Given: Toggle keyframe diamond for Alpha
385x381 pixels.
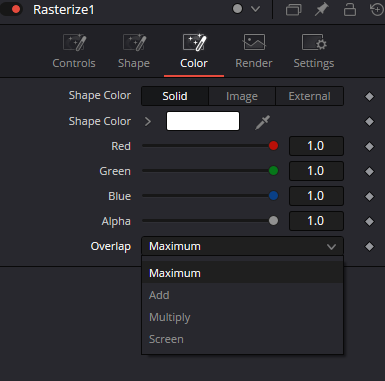Looking at the screenshot, I should coord(369,221).
